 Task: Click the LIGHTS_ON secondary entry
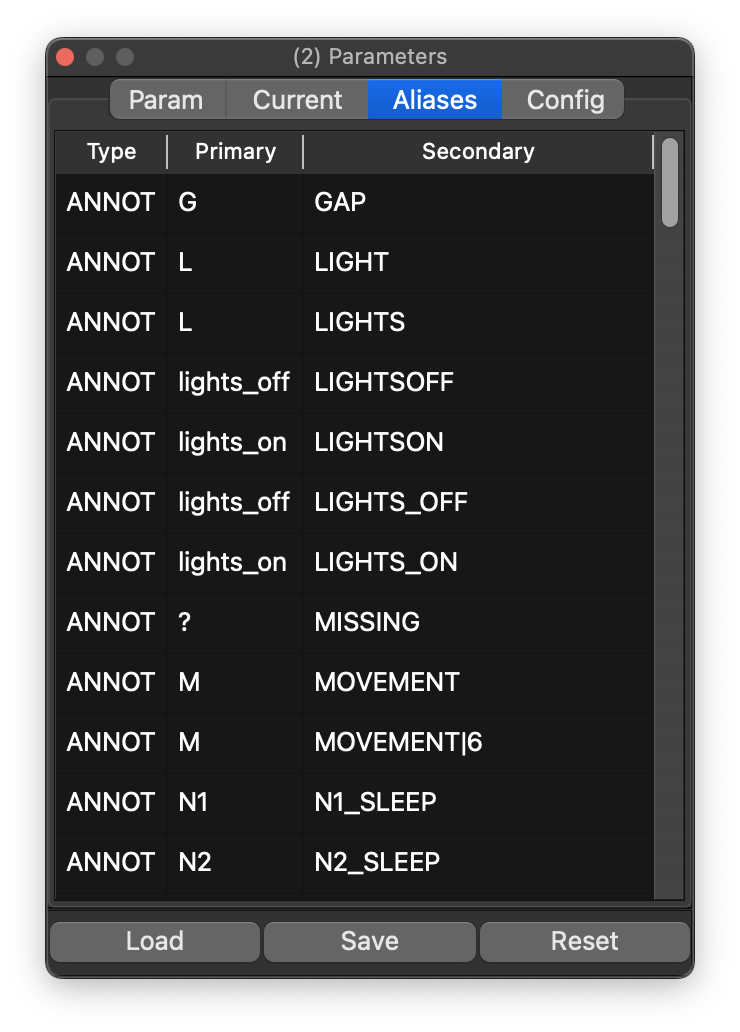click(386, 562)
